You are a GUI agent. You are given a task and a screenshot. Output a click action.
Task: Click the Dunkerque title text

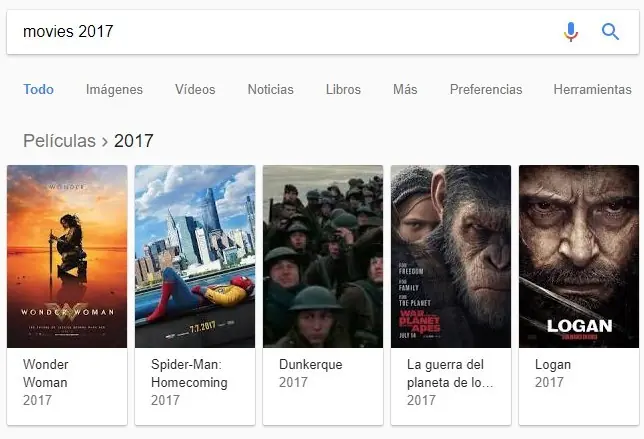(x=310, y=364)
